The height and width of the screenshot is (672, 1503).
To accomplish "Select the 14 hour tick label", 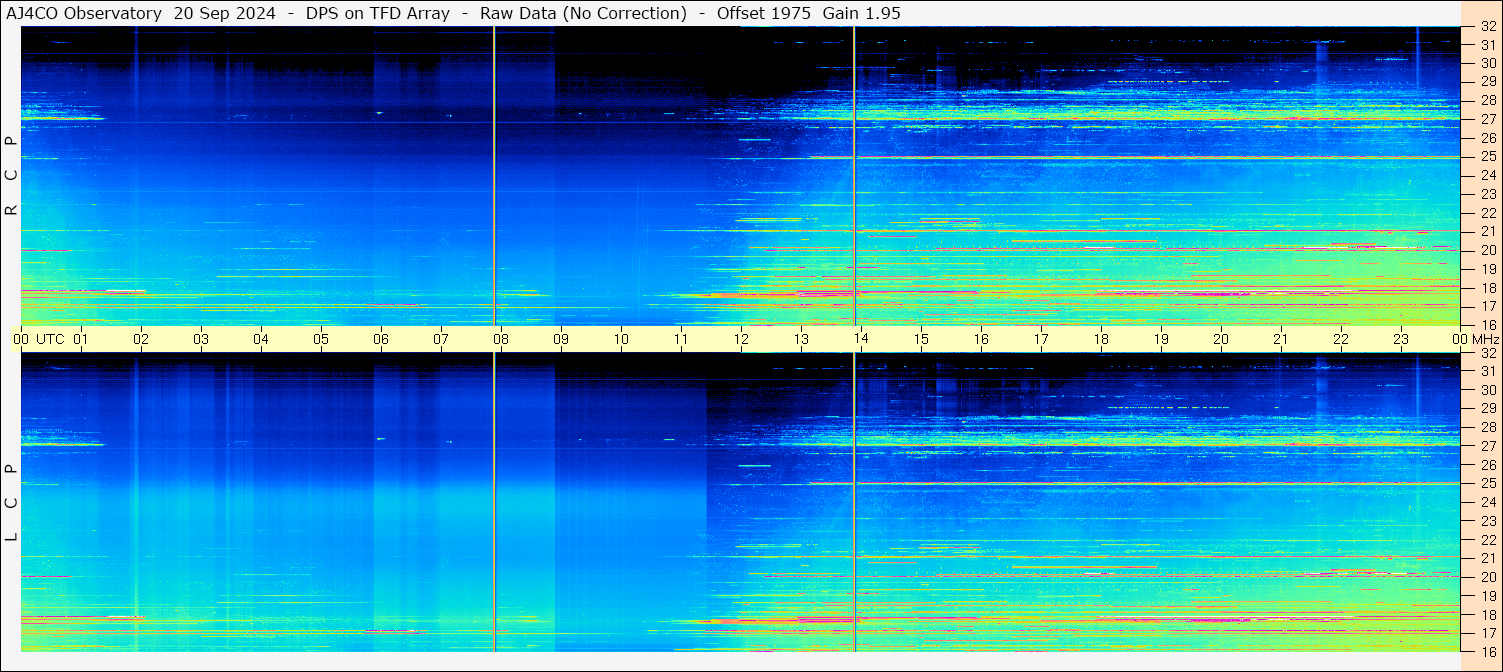I will click(861, 339).
